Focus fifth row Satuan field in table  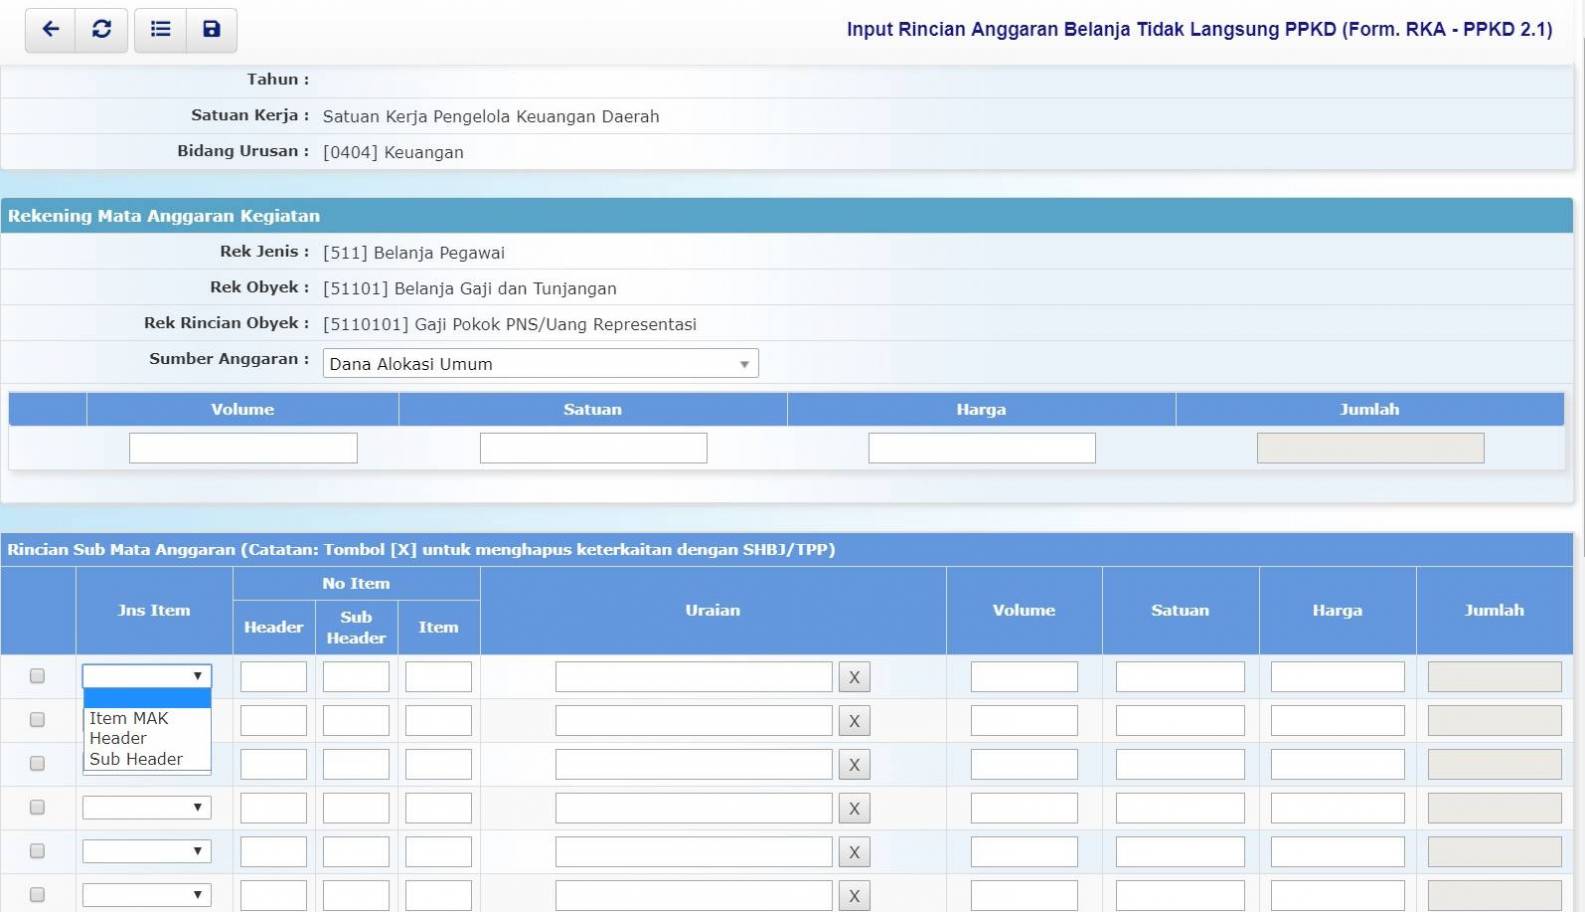1180,852
